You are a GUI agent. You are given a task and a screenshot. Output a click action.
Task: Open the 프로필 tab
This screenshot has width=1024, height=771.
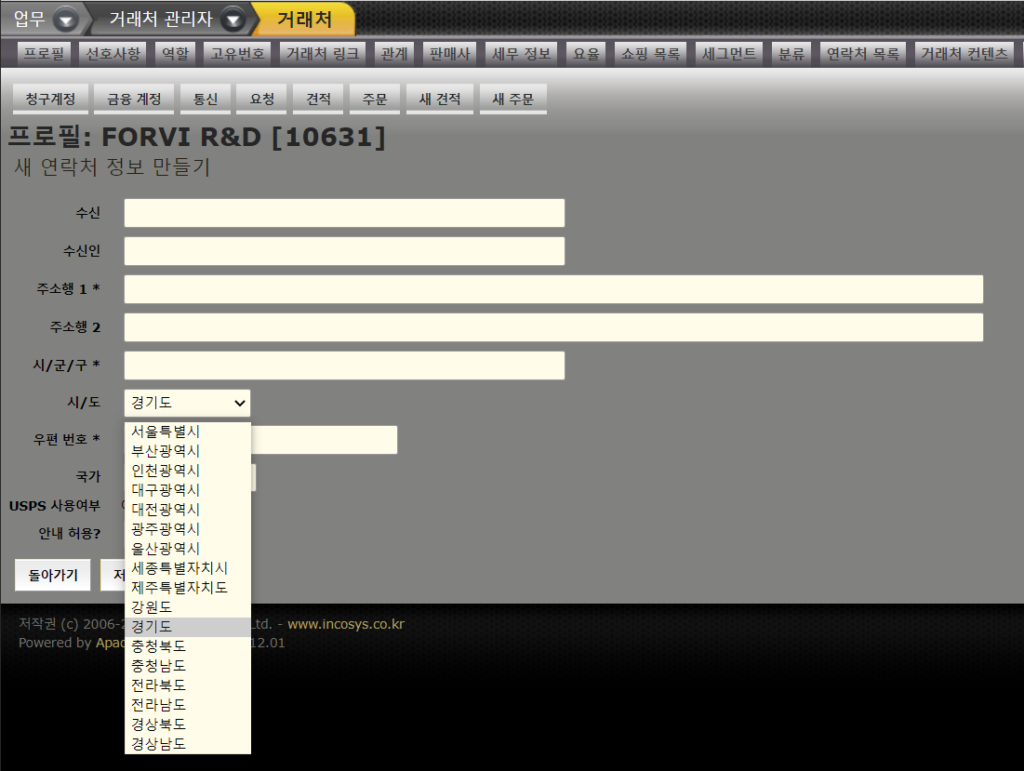coord(44,54)
